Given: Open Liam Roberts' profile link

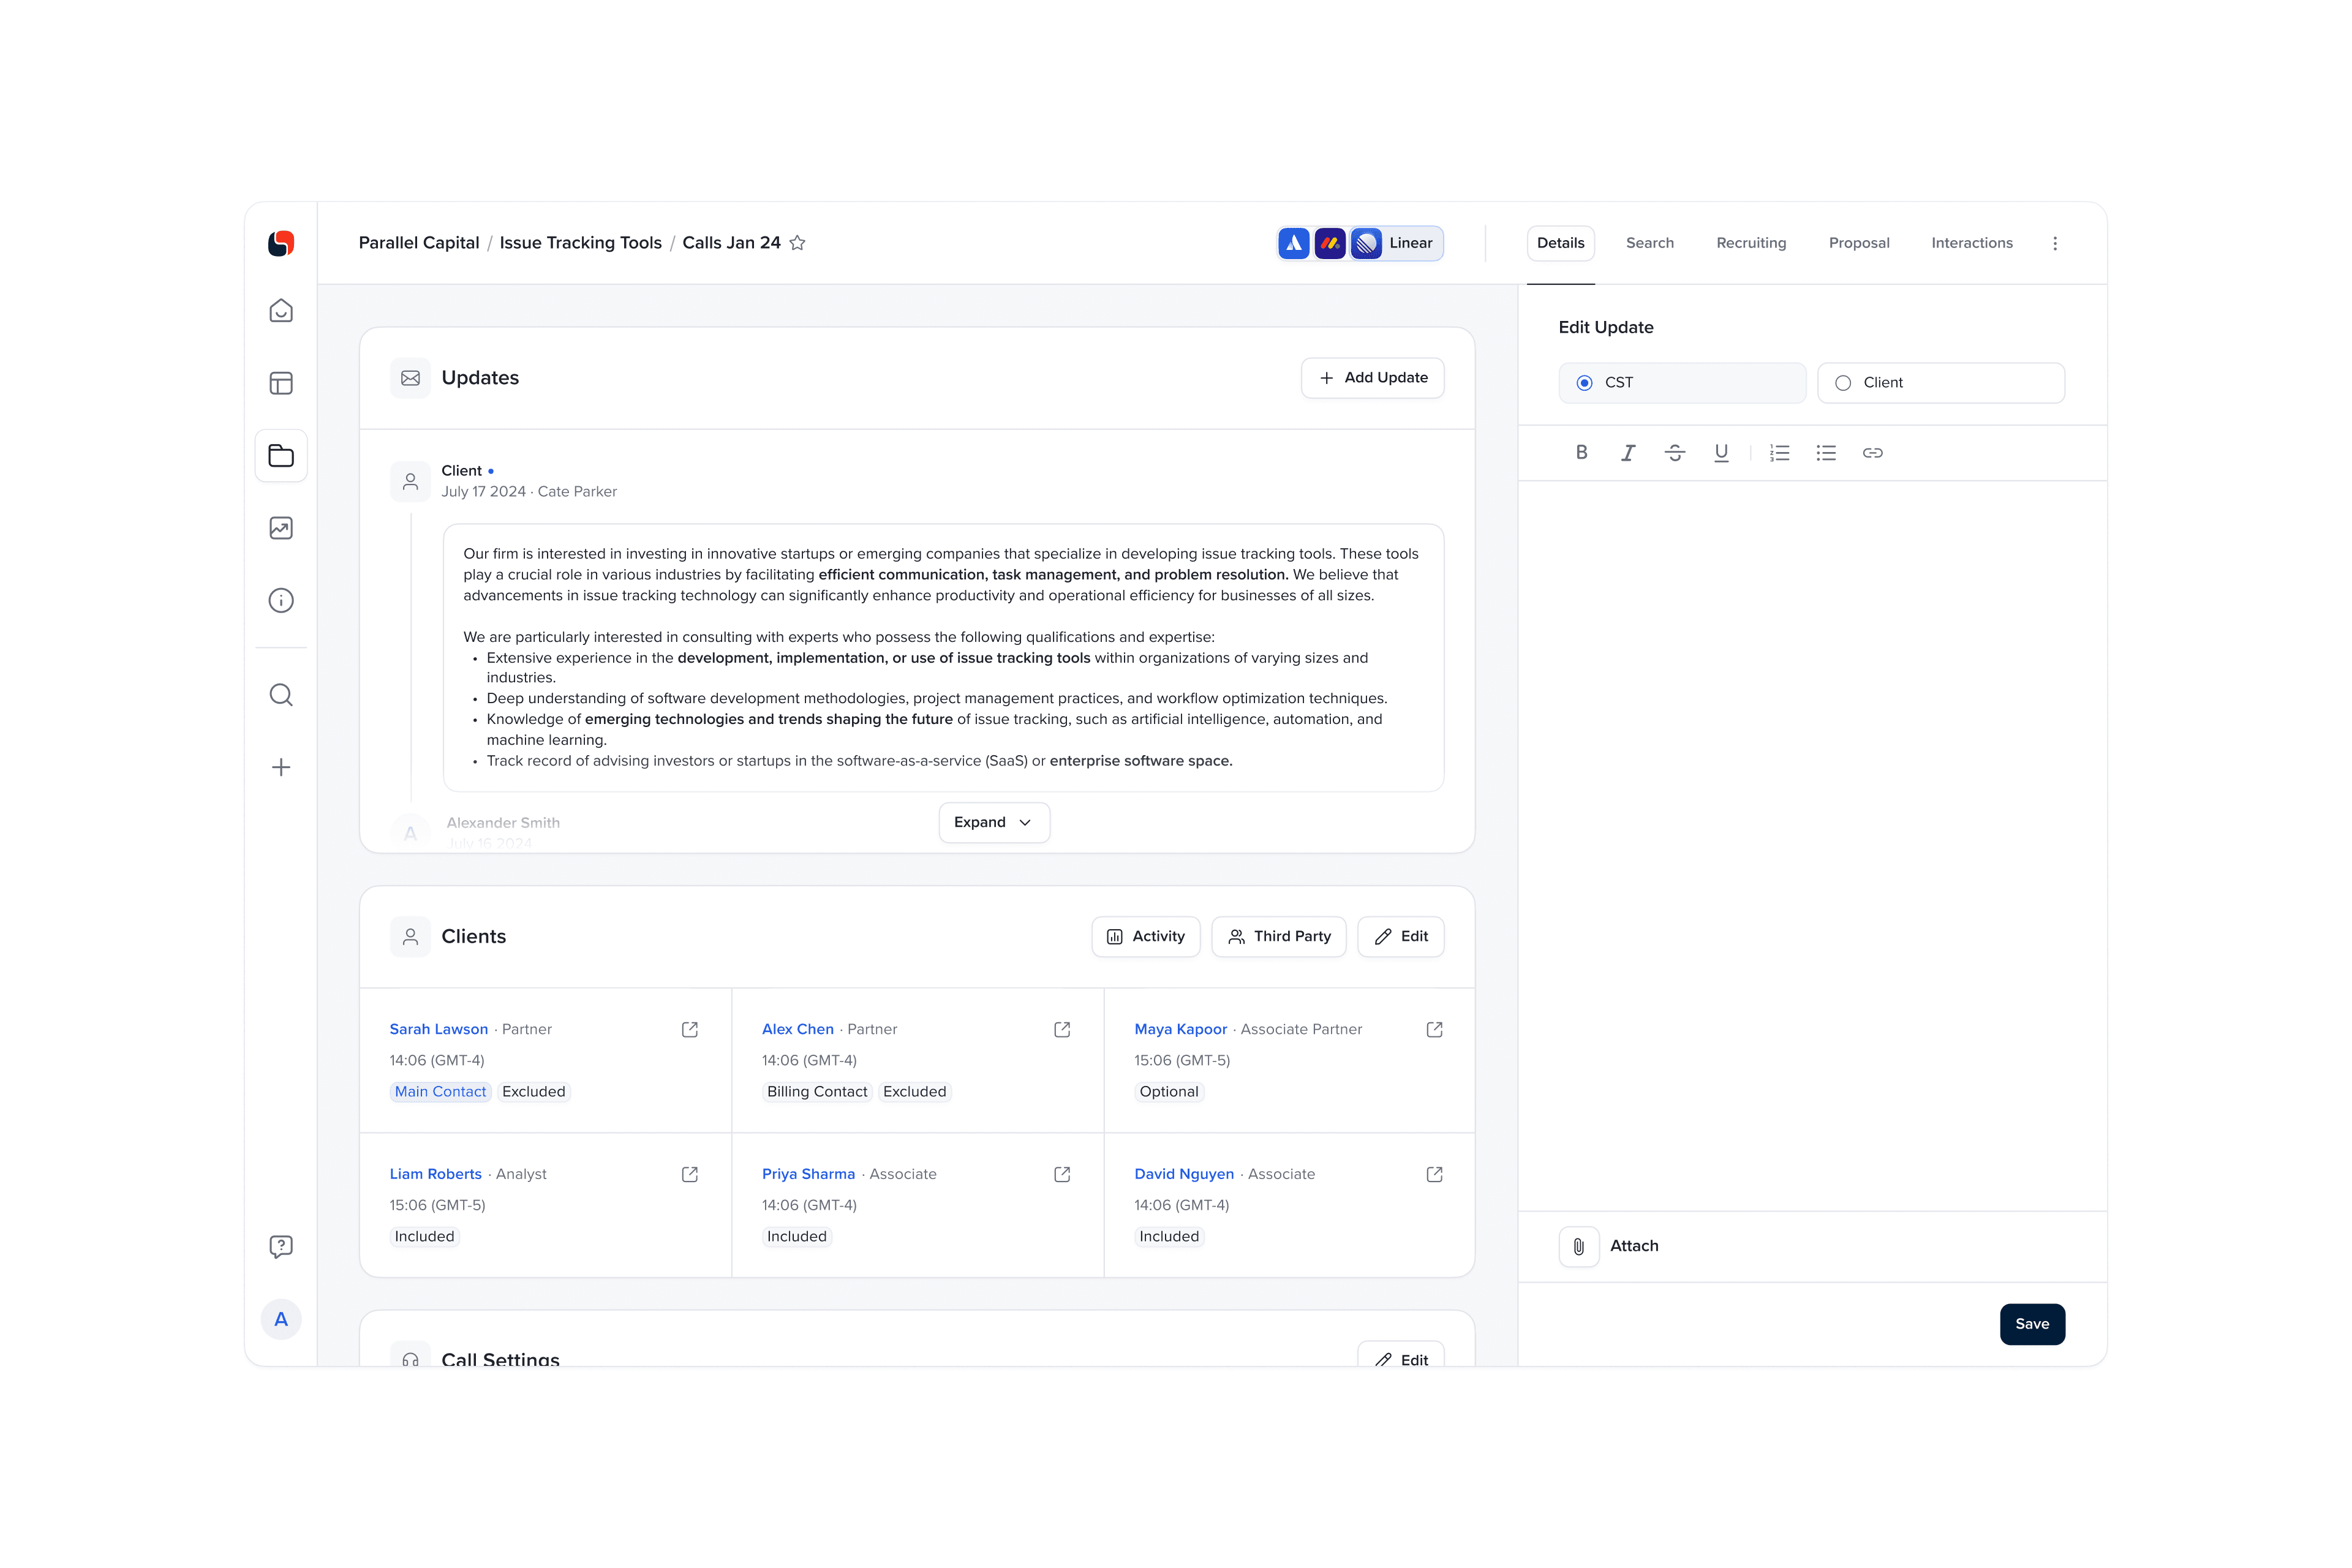Looking at the screenshot, I should pos(436,1174).
